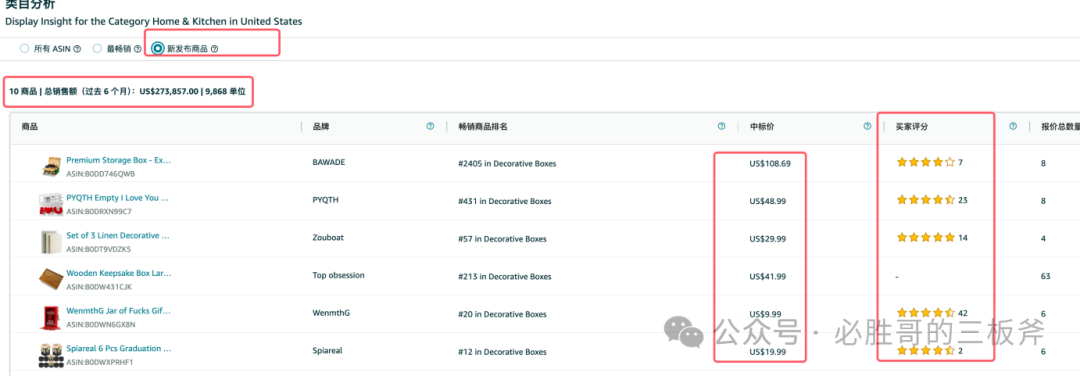
Task: Click help icon in 品牌 column header
Action: coord(430,126)
